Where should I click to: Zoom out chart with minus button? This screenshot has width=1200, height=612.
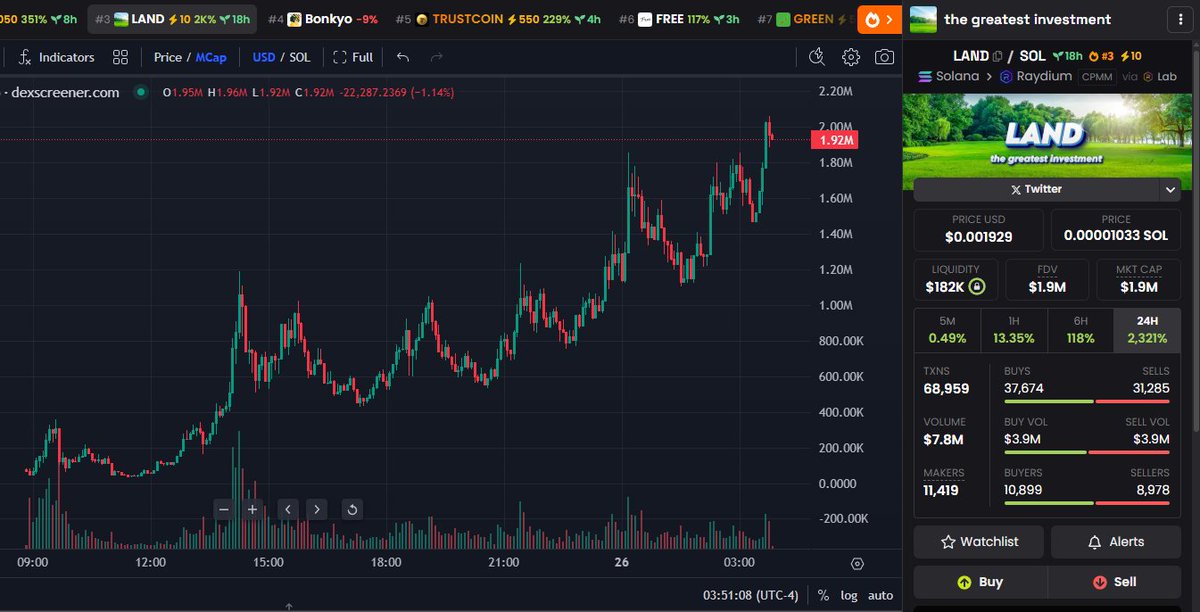point(224,509)
